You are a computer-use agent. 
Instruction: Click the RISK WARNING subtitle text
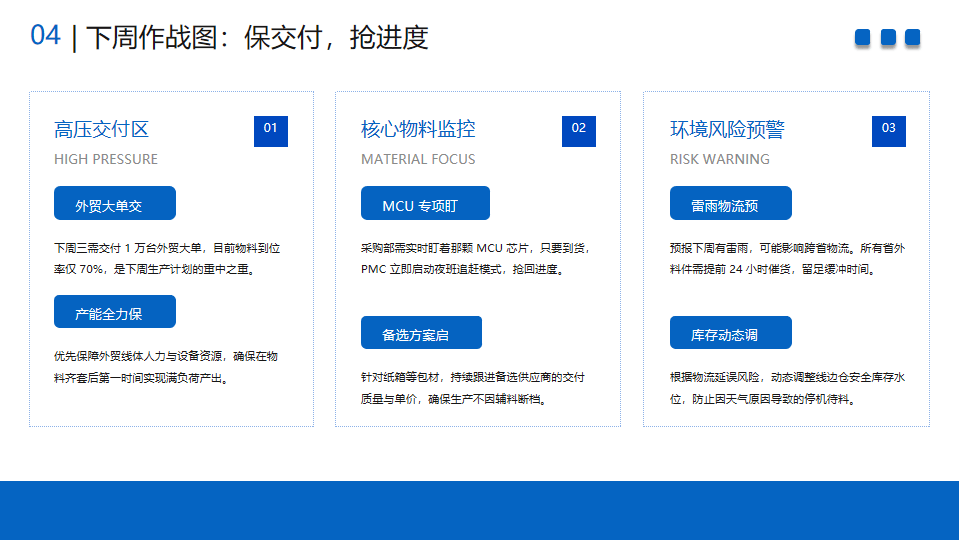(720, 159)
